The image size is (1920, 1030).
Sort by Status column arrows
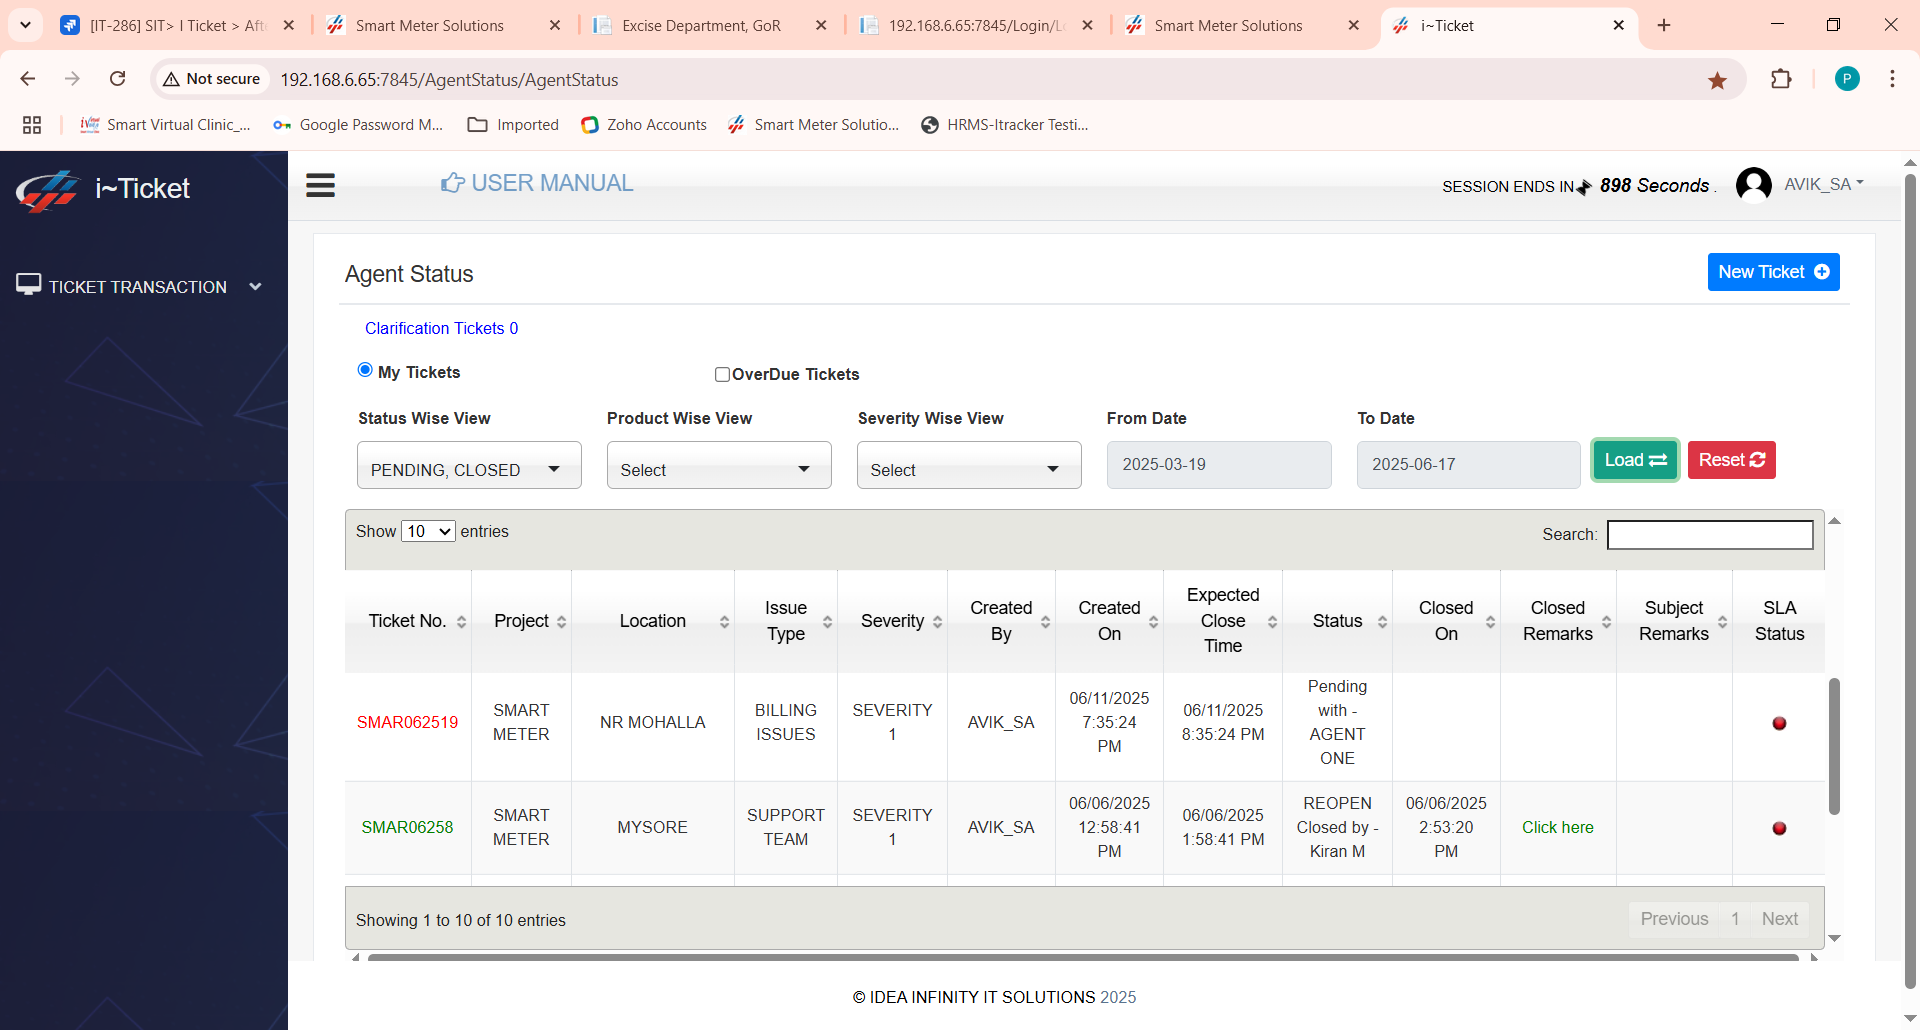pyautogui.click(x=1382, y=622)
